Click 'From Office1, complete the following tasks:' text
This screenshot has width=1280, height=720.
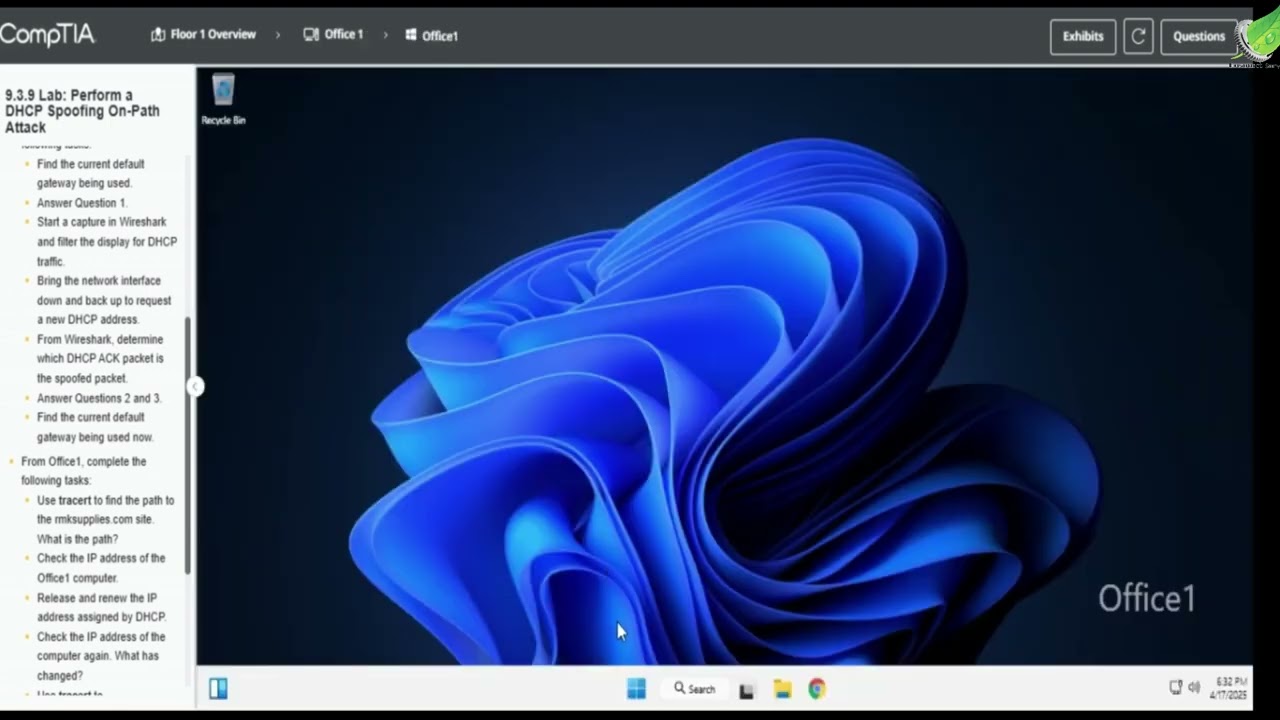[x=84, y=471]
